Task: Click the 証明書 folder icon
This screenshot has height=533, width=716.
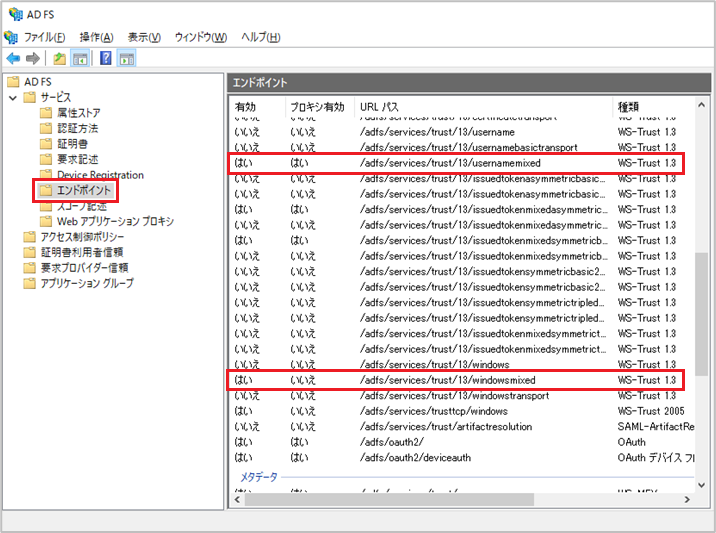Action: point(46,144)
